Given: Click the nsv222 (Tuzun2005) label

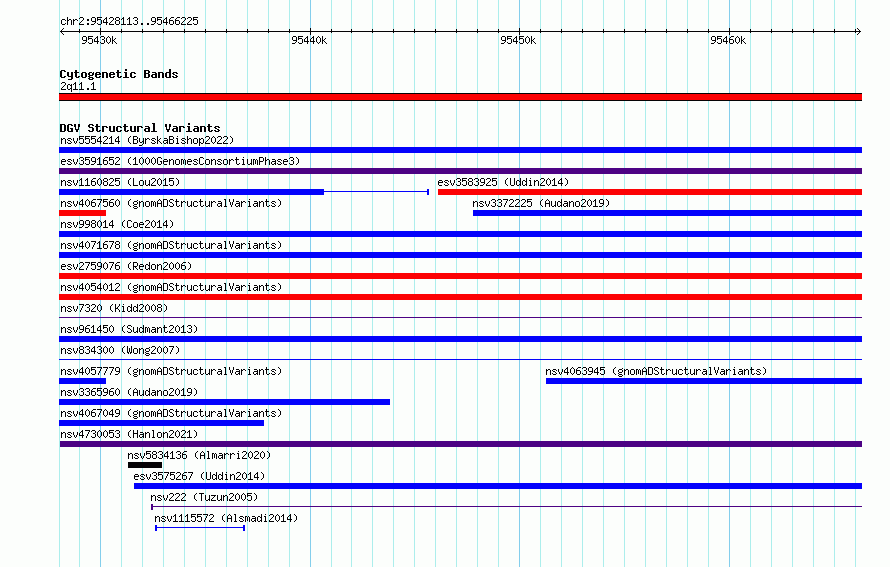Looking at the screenshot, I should pyautogui.click(x=204, y=497).
